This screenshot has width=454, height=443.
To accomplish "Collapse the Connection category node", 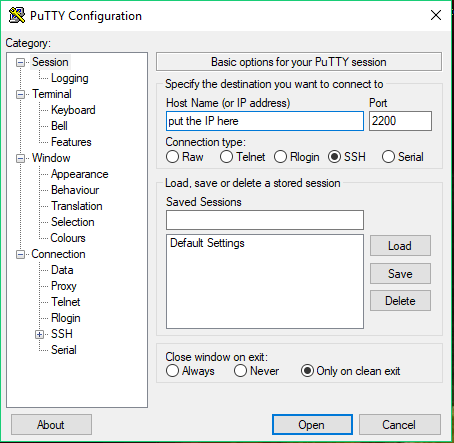I will click(20, 255).
